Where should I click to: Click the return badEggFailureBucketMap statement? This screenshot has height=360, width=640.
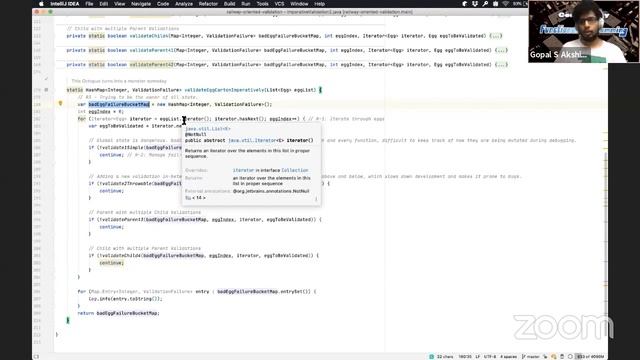(118, 313)
